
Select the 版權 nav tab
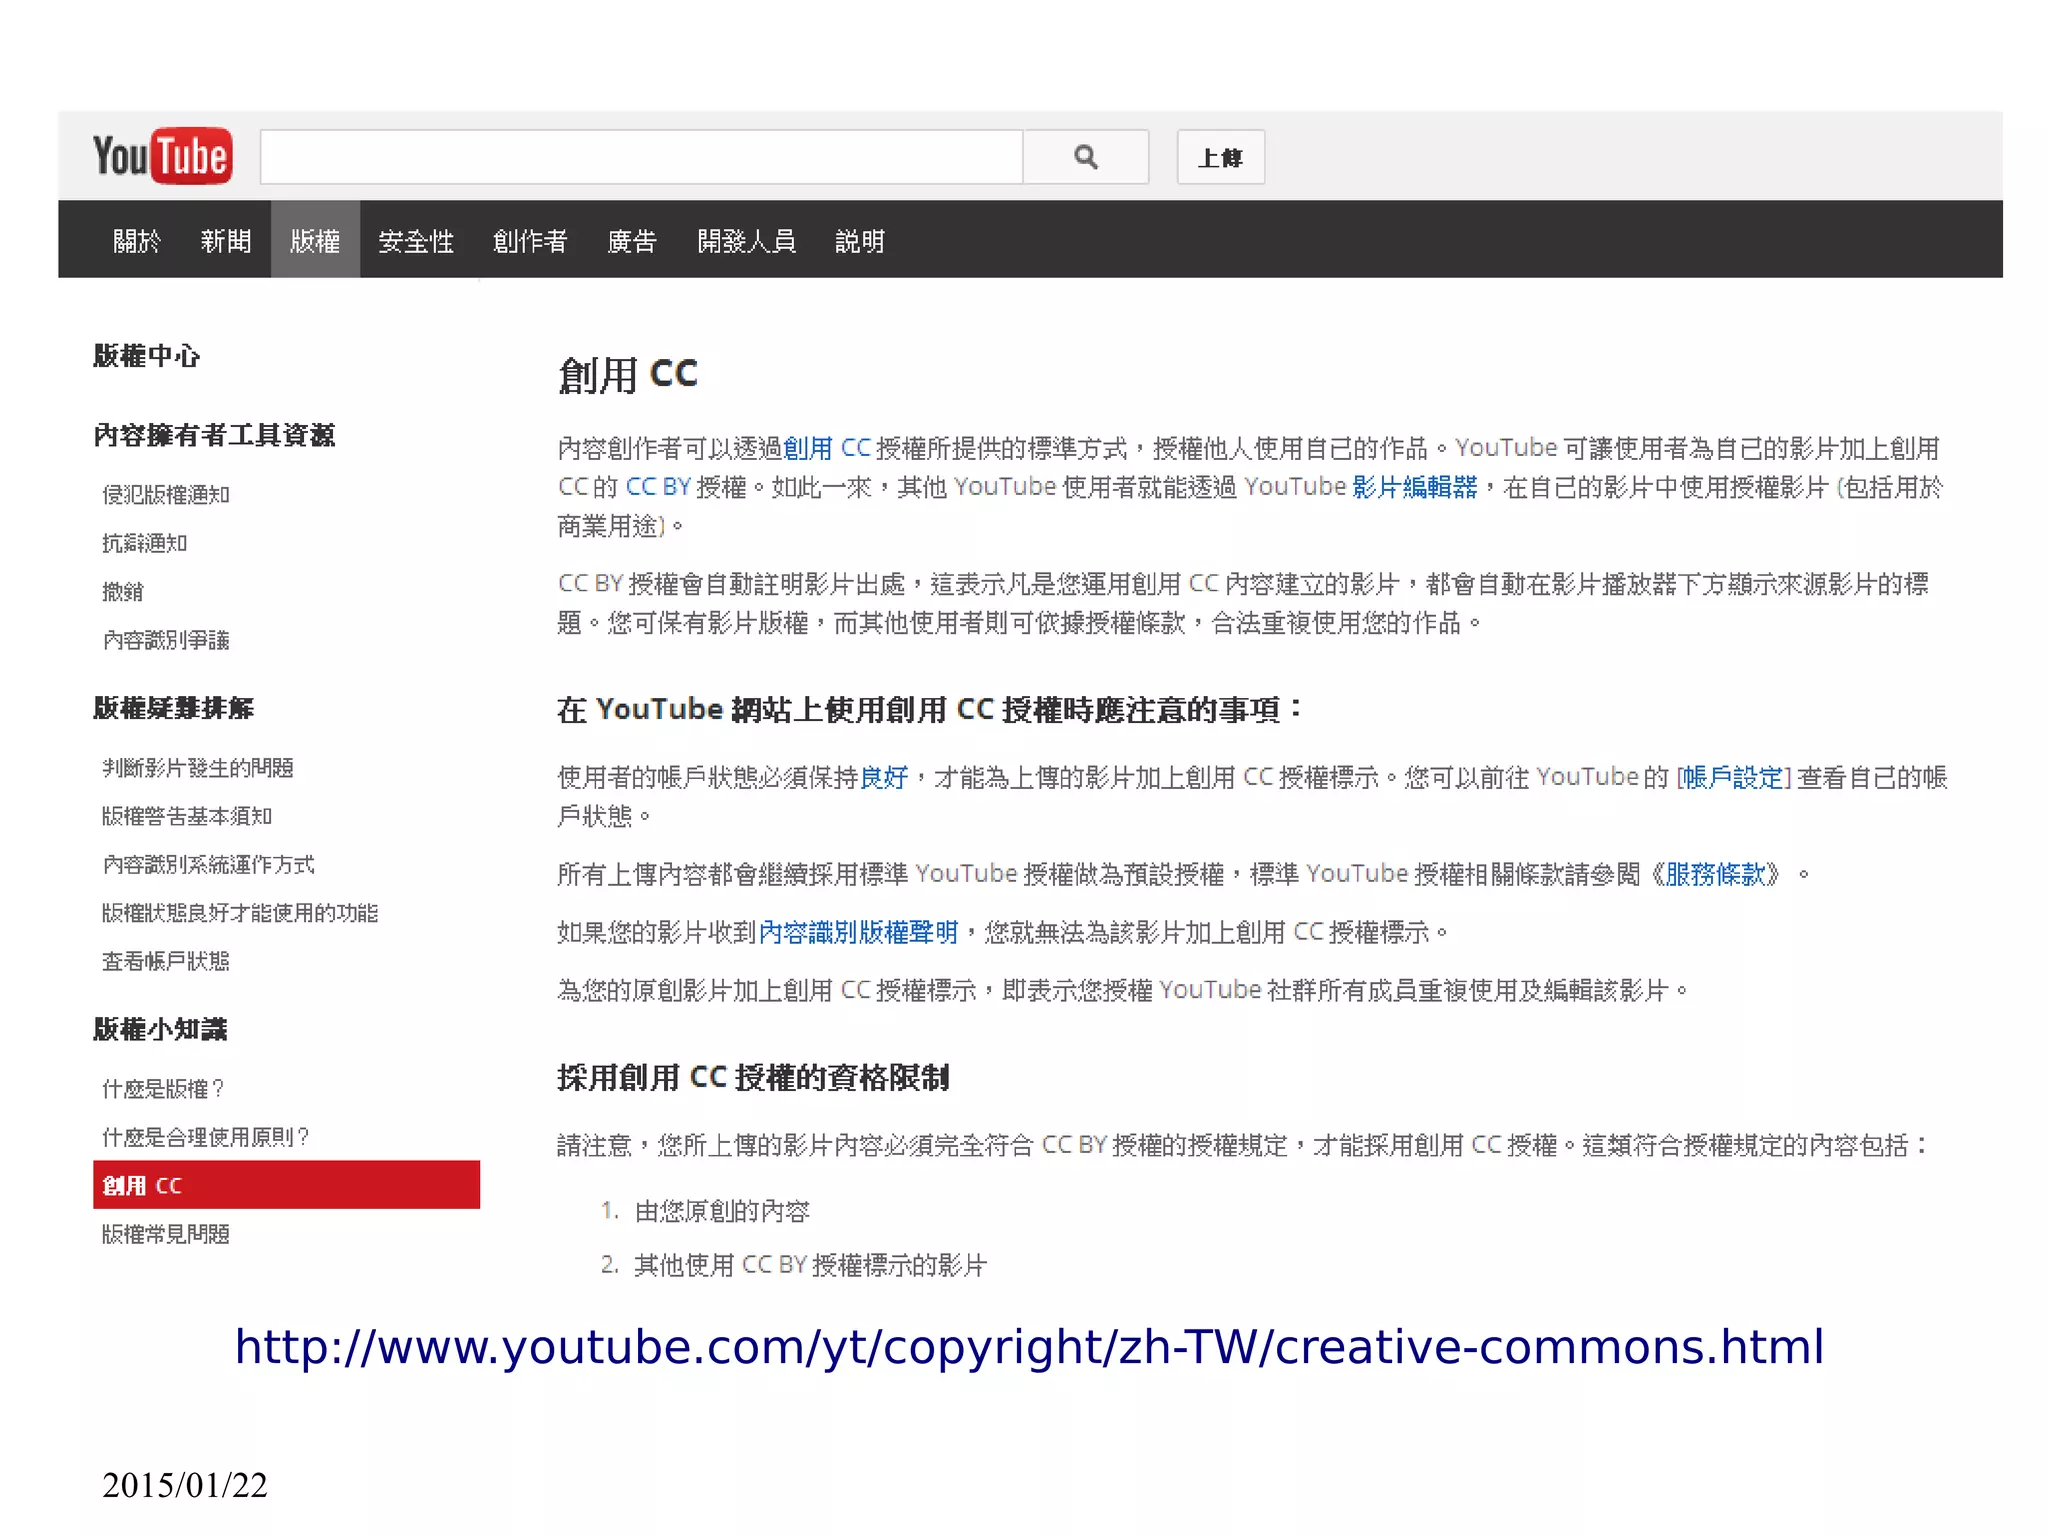click(x=315, y=240)
